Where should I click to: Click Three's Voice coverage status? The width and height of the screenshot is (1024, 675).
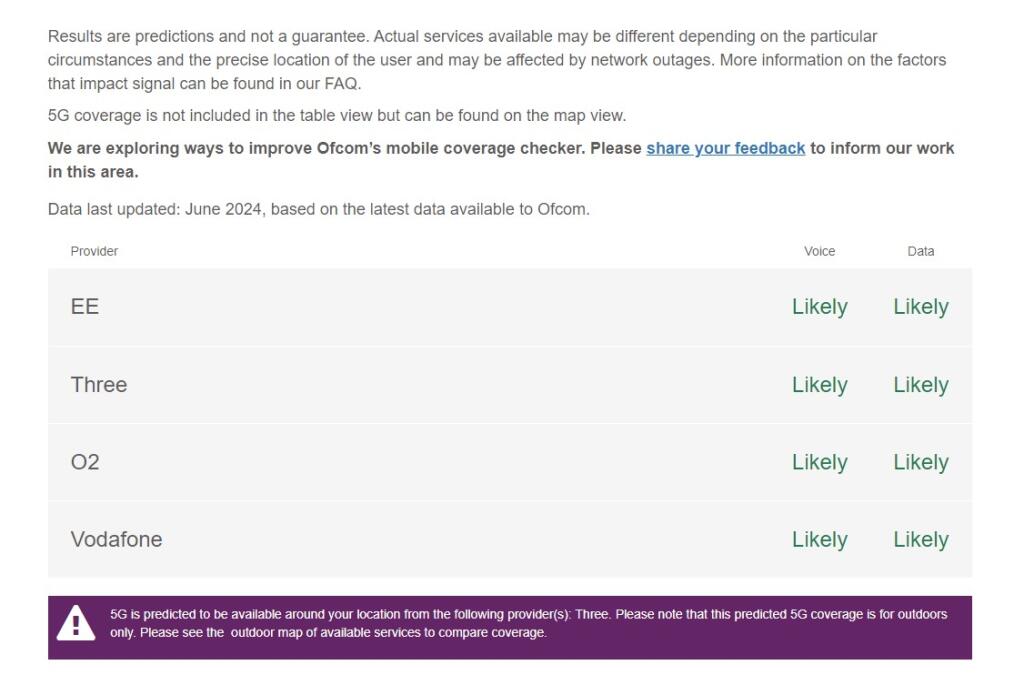pyautogui.click(x=819, y=385)
